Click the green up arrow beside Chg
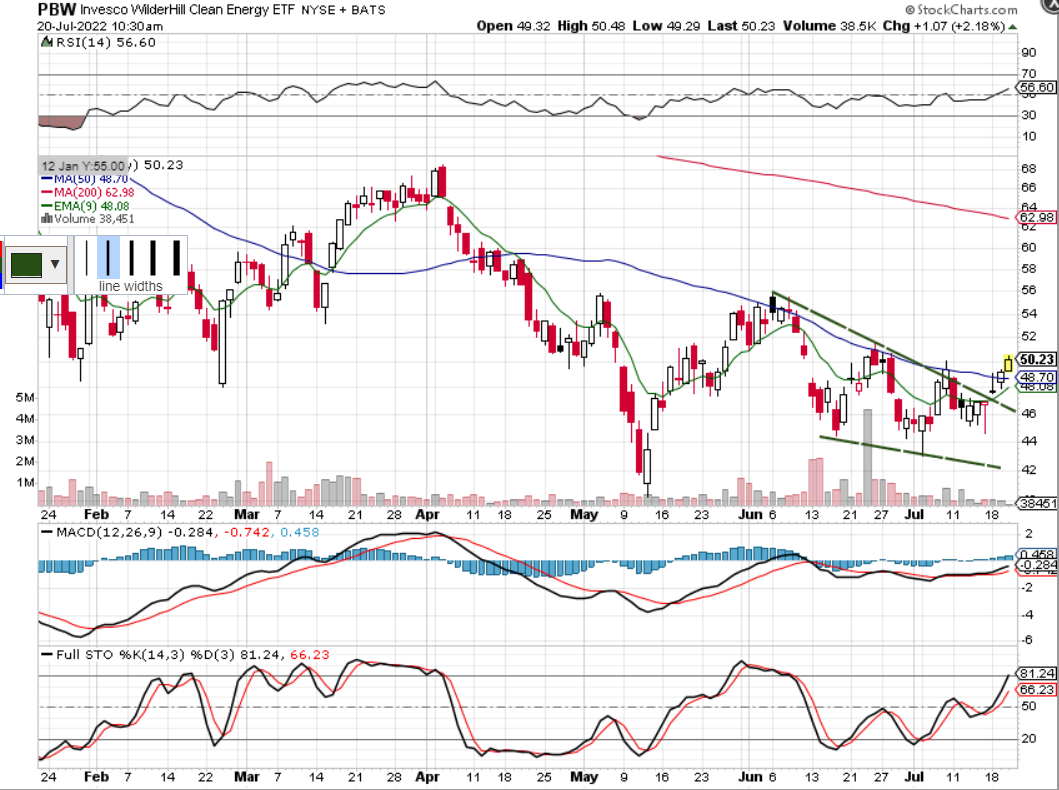The height and width of the screenshot is (790, 1059). [x=1012, y=27]
